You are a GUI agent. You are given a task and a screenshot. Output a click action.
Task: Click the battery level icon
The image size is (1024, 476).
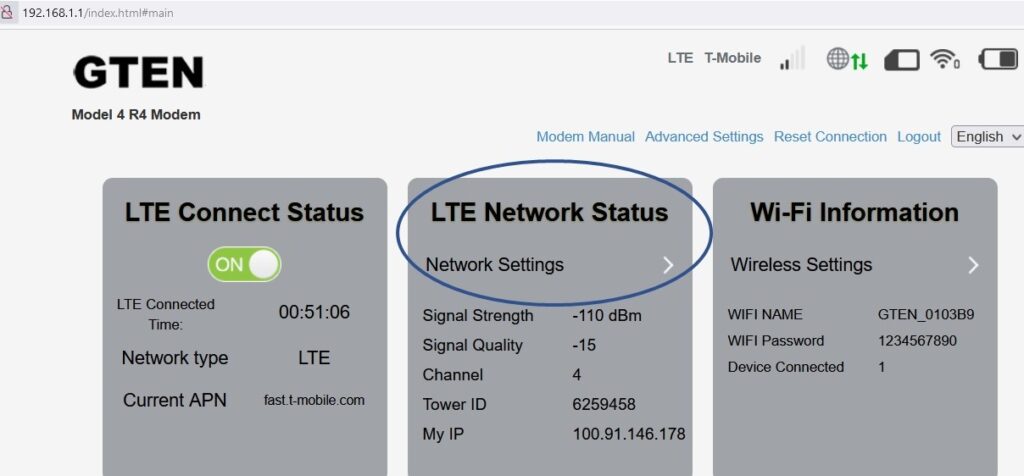point(997,59)
